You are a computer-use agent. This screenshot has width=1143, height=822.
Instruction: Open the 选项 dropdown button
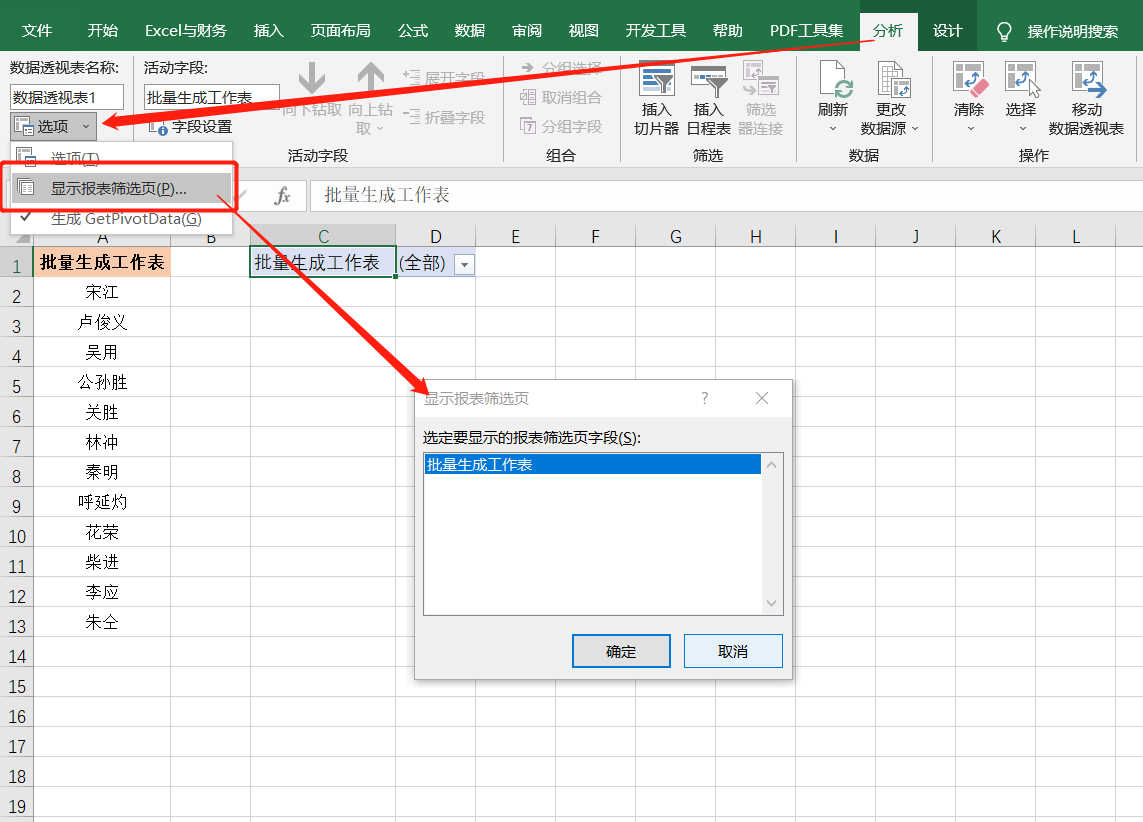coord(54,126)
